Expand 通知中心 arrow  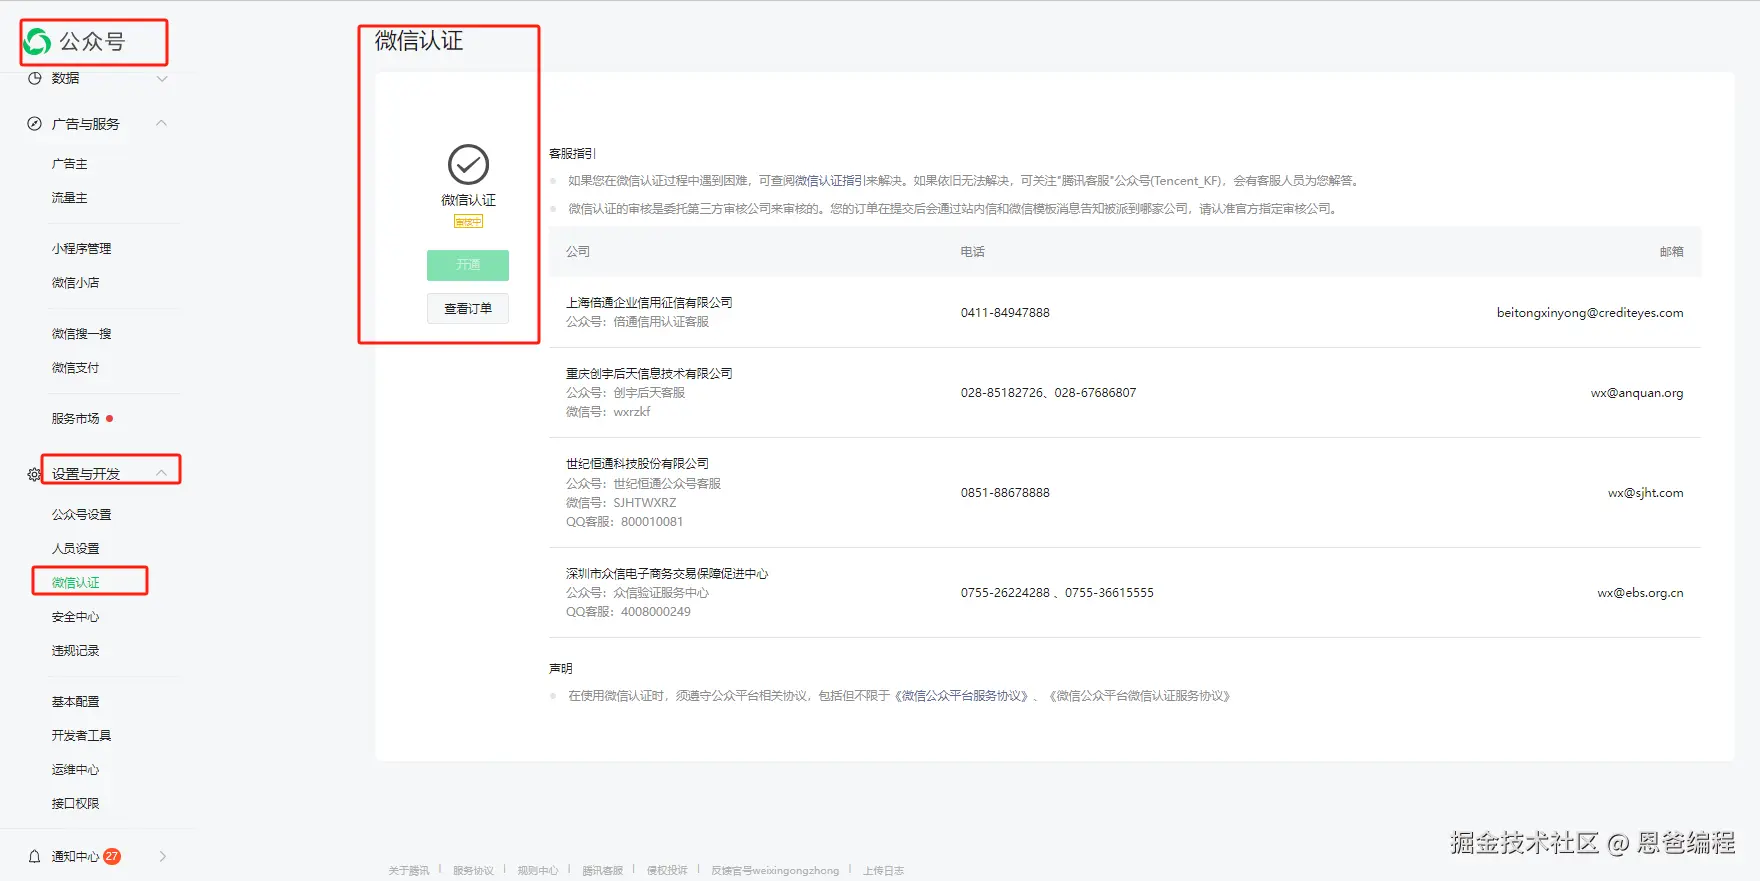pyautogui.click(x=163, y=856)
